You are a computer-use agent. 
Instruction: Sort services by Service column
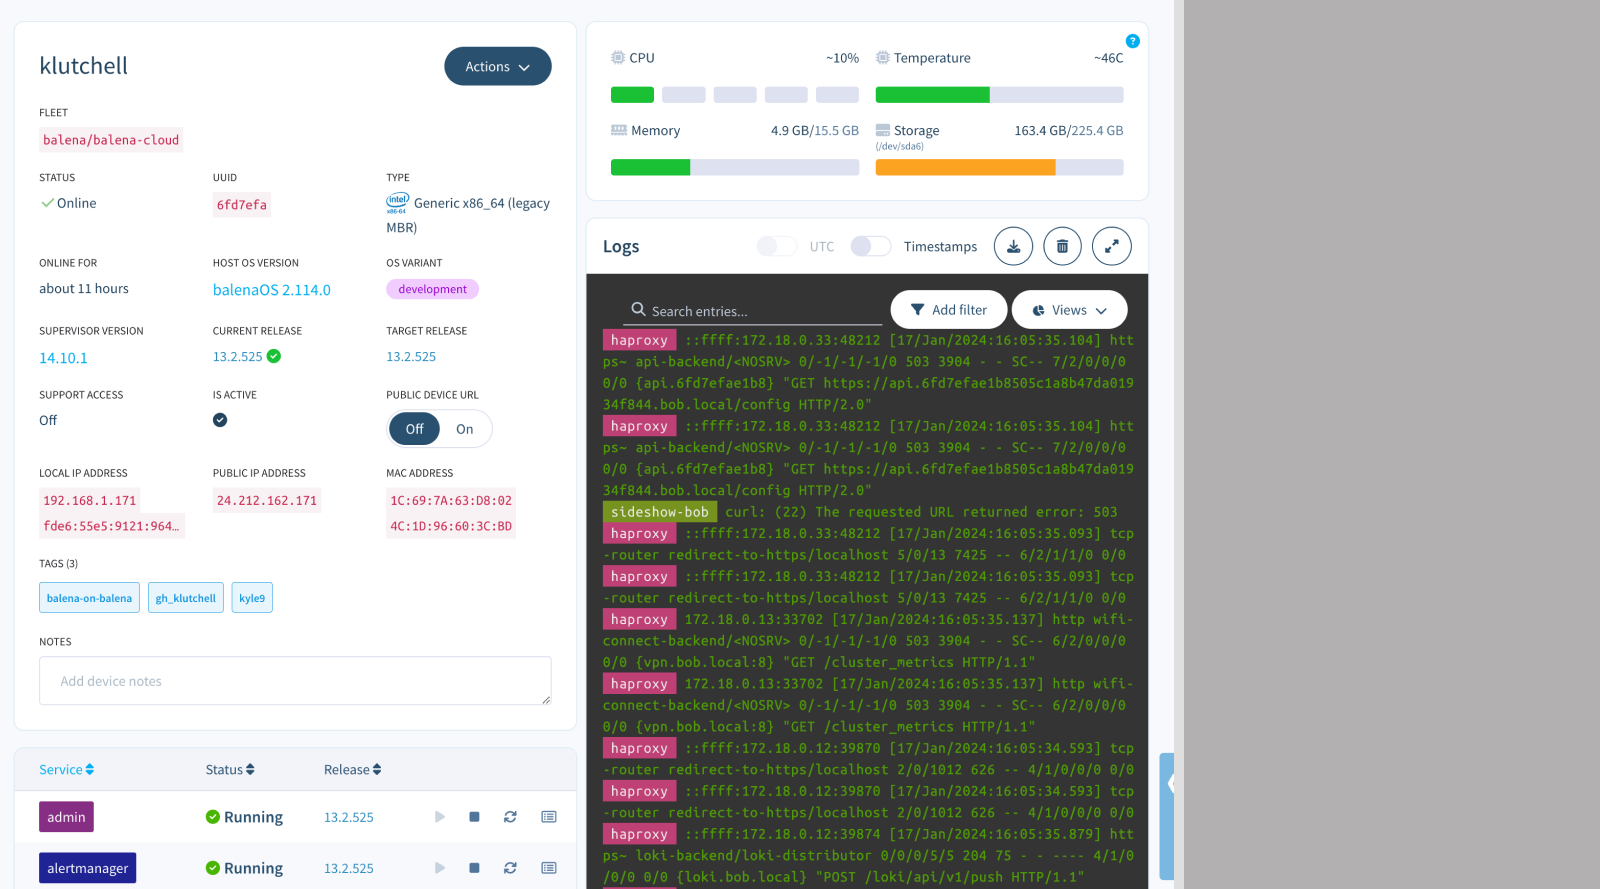[x=66, y=769]
